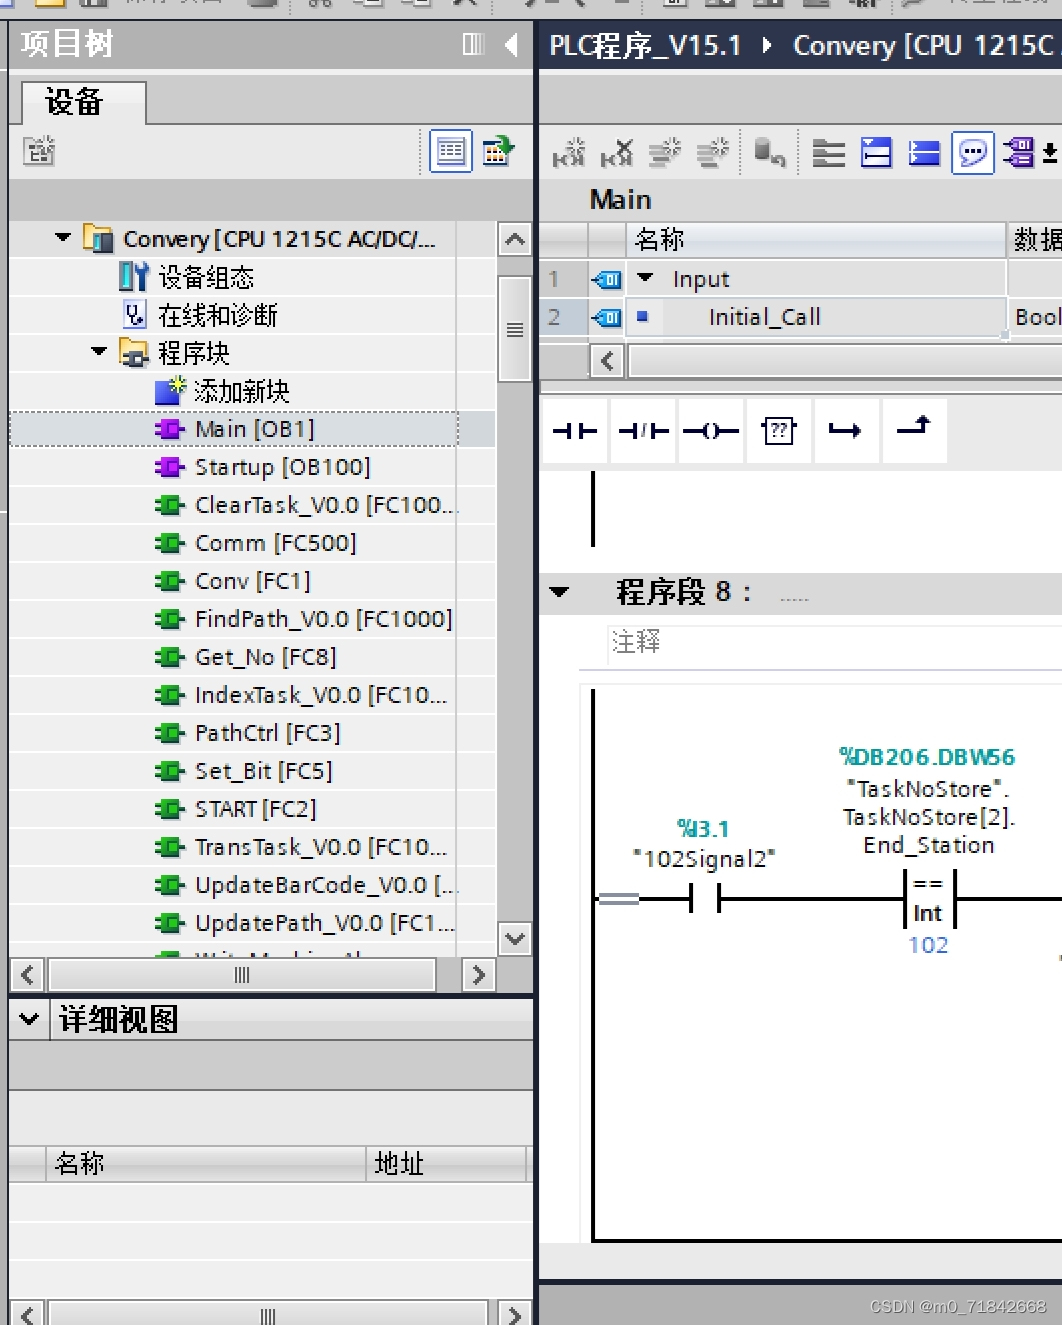Collapse the 程序块 program blocks folder
1062x1325 pixels.
97,352
